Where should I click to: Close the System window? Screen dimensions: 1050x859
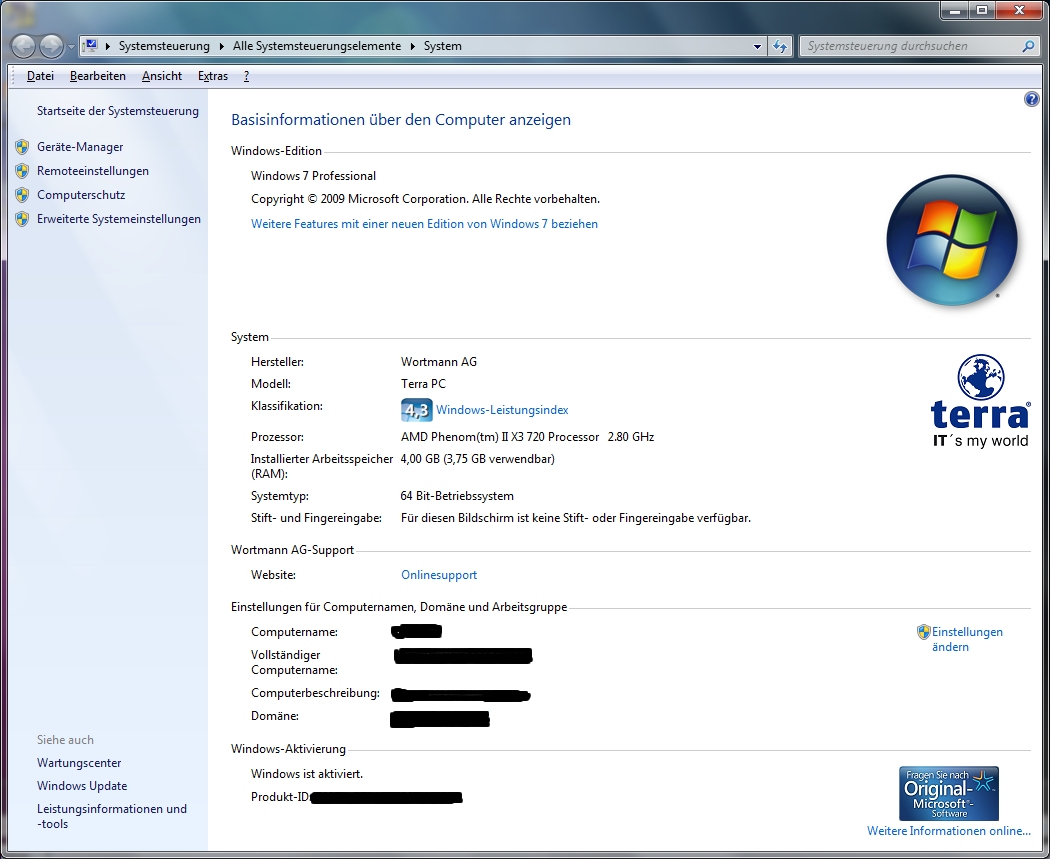(x=1019, y=11)
